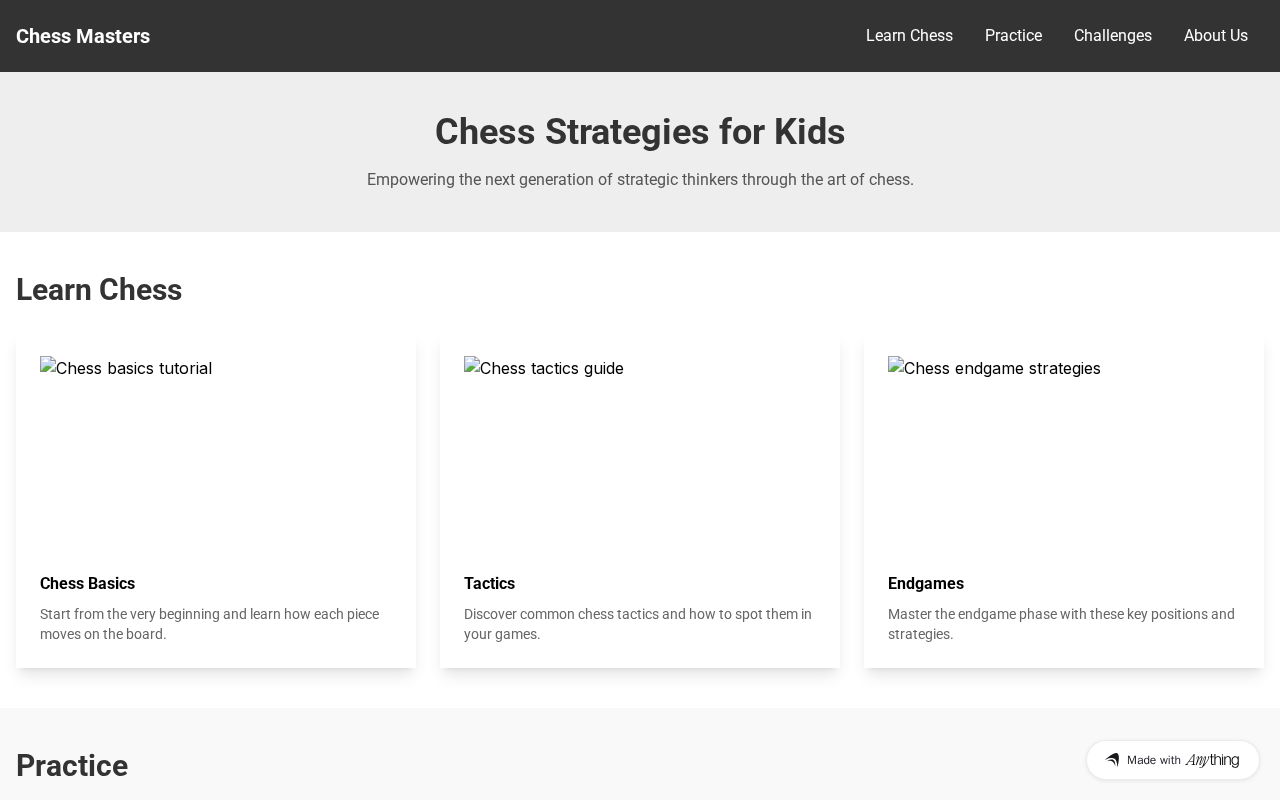Click the Chess Strategies for Kids heading
The height and width of the screenshot is (800, 1280).
[x=640, y=132]
